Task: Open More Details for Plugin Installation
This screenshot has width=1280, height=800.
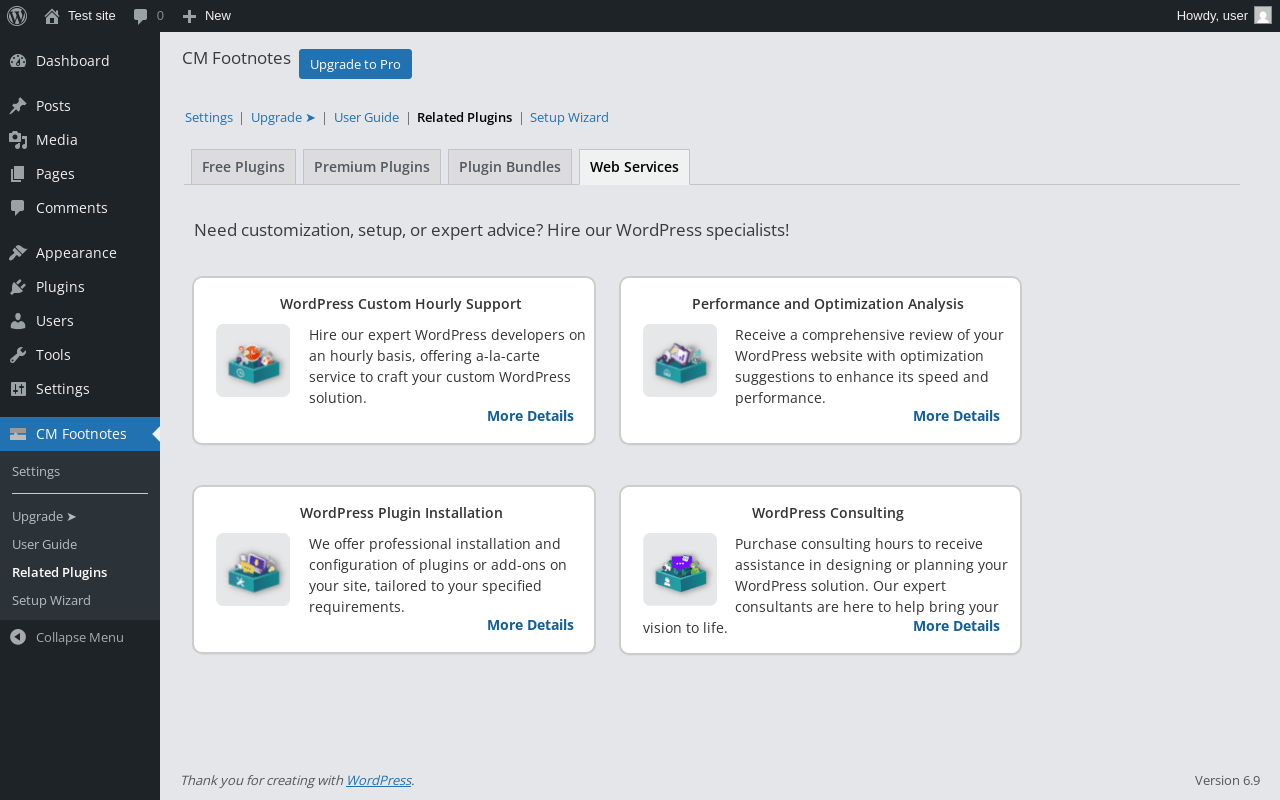Action: 530,625
